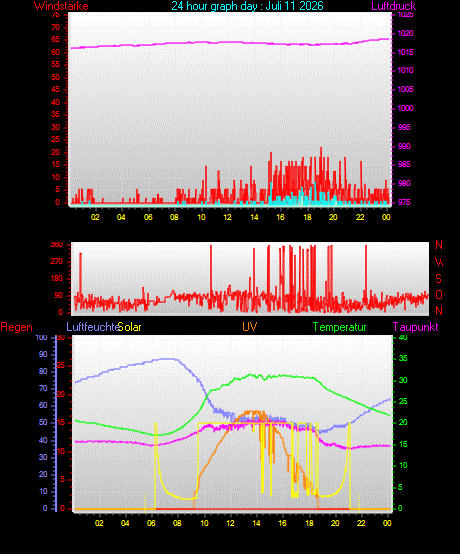The image size is (460, 554).
Task: Click hour 18 on wind chart axis
Action: [307, 217]
